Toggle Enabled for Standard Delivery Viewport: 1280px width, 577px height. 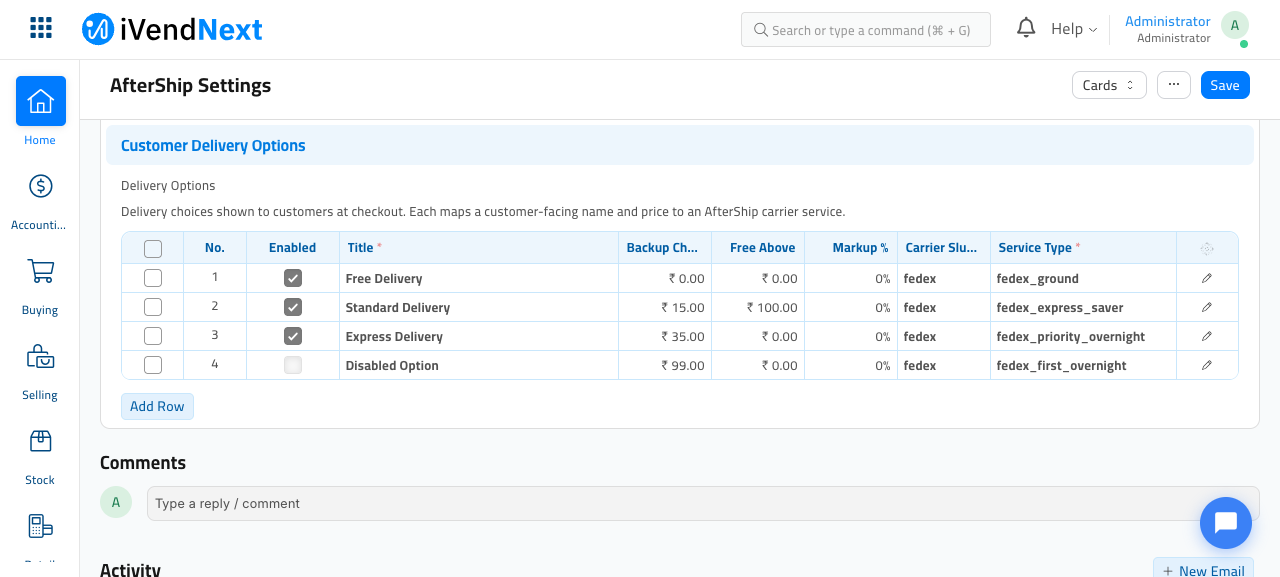[293, 307]
